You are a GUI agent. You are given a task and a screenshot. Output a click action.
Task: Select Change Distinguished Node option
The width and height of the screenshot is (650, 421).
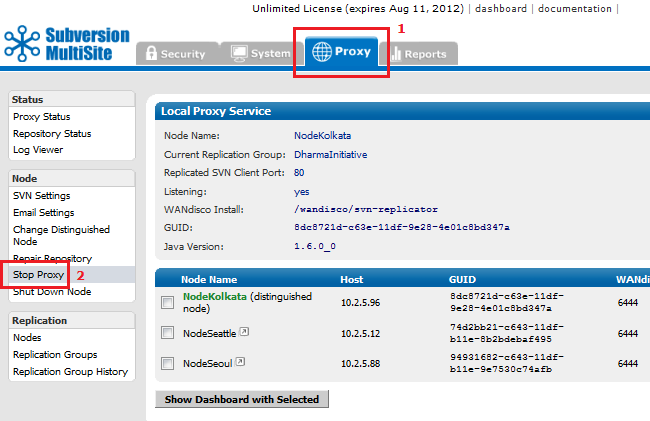pos(61,235)
